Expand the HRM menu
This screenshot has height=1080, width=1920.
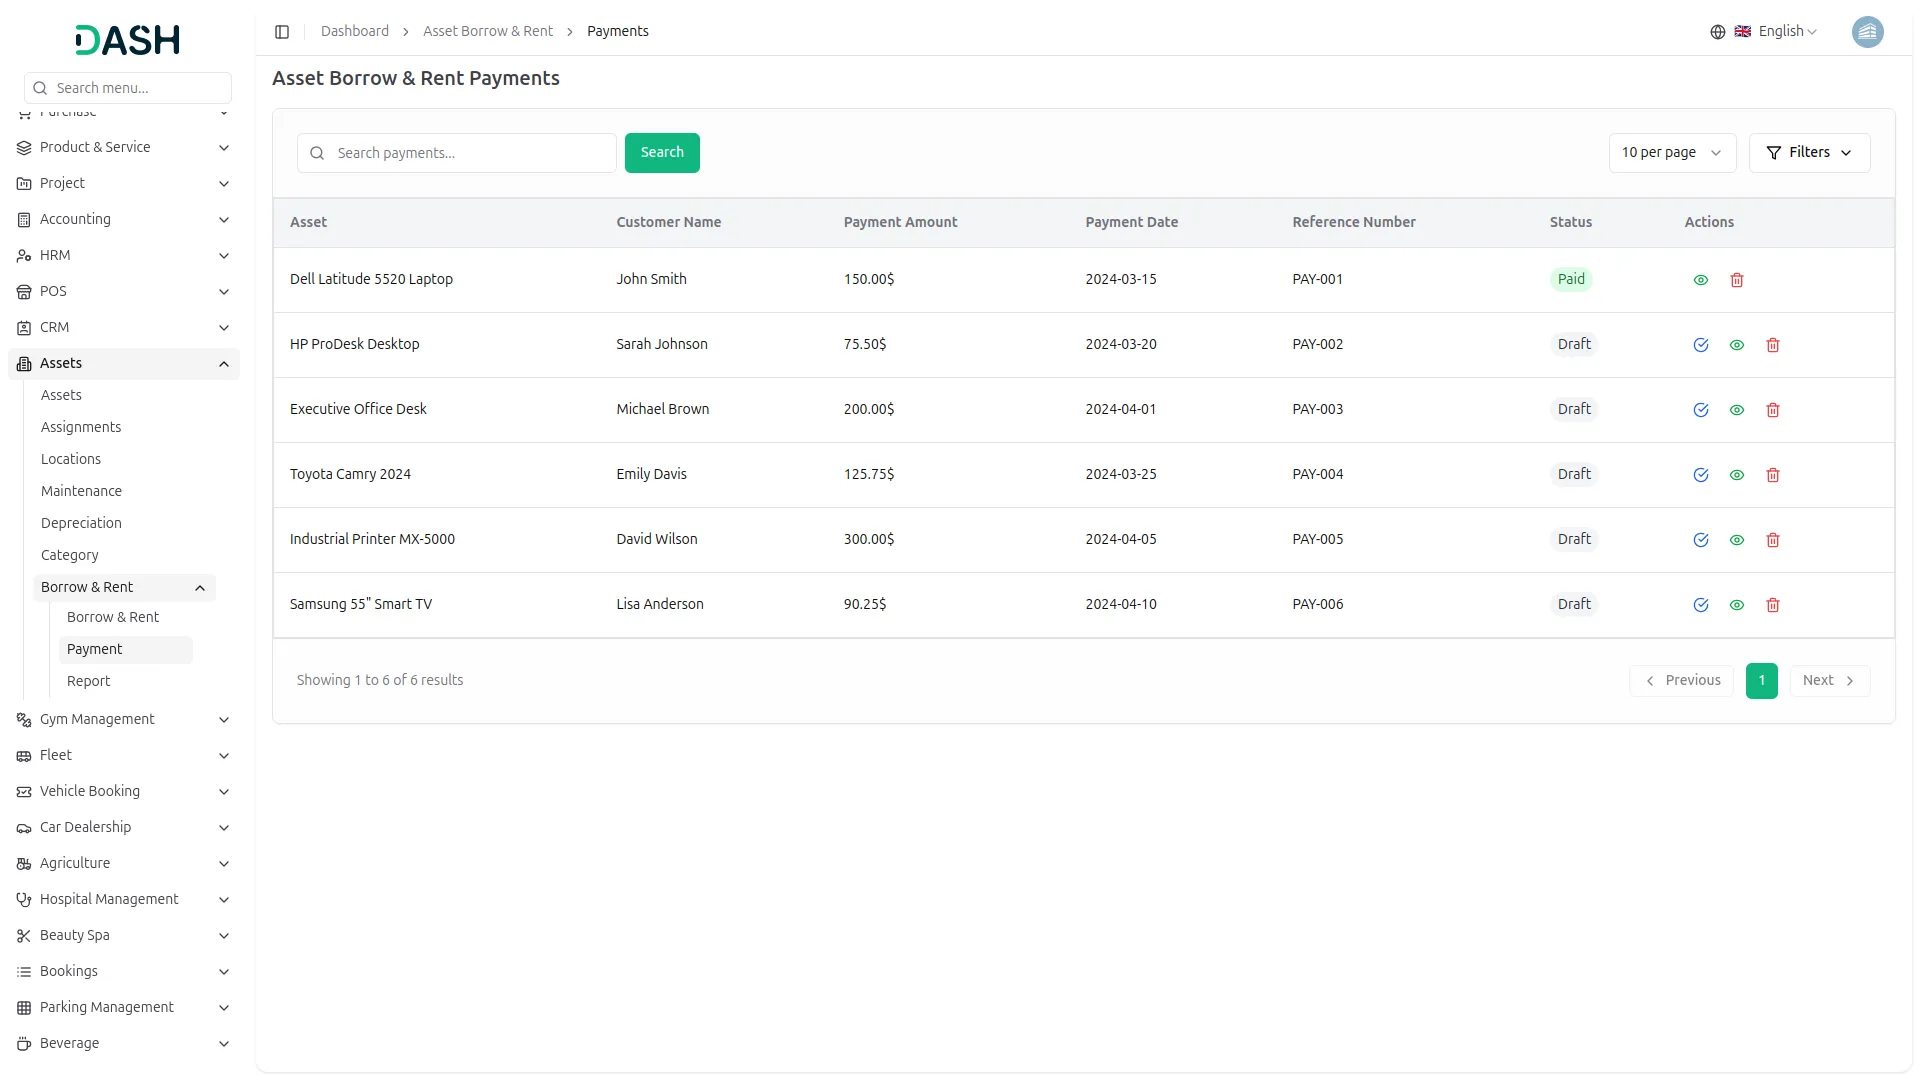[124, 256]
